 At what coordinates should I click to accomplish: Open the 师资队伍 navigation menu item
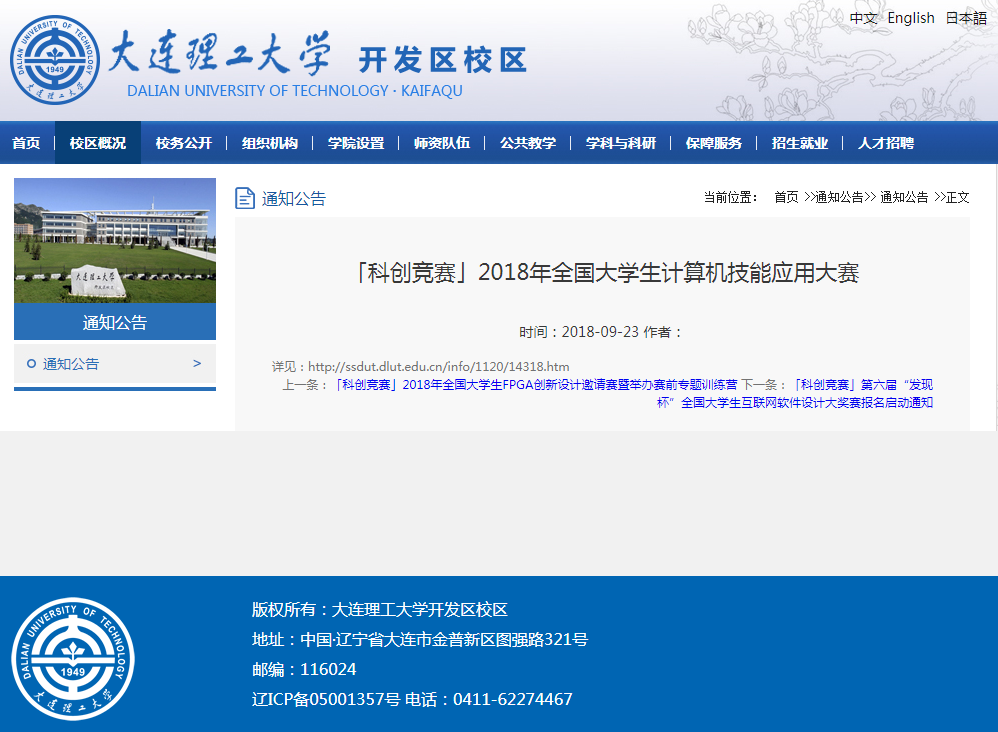(x=442, y=143)
